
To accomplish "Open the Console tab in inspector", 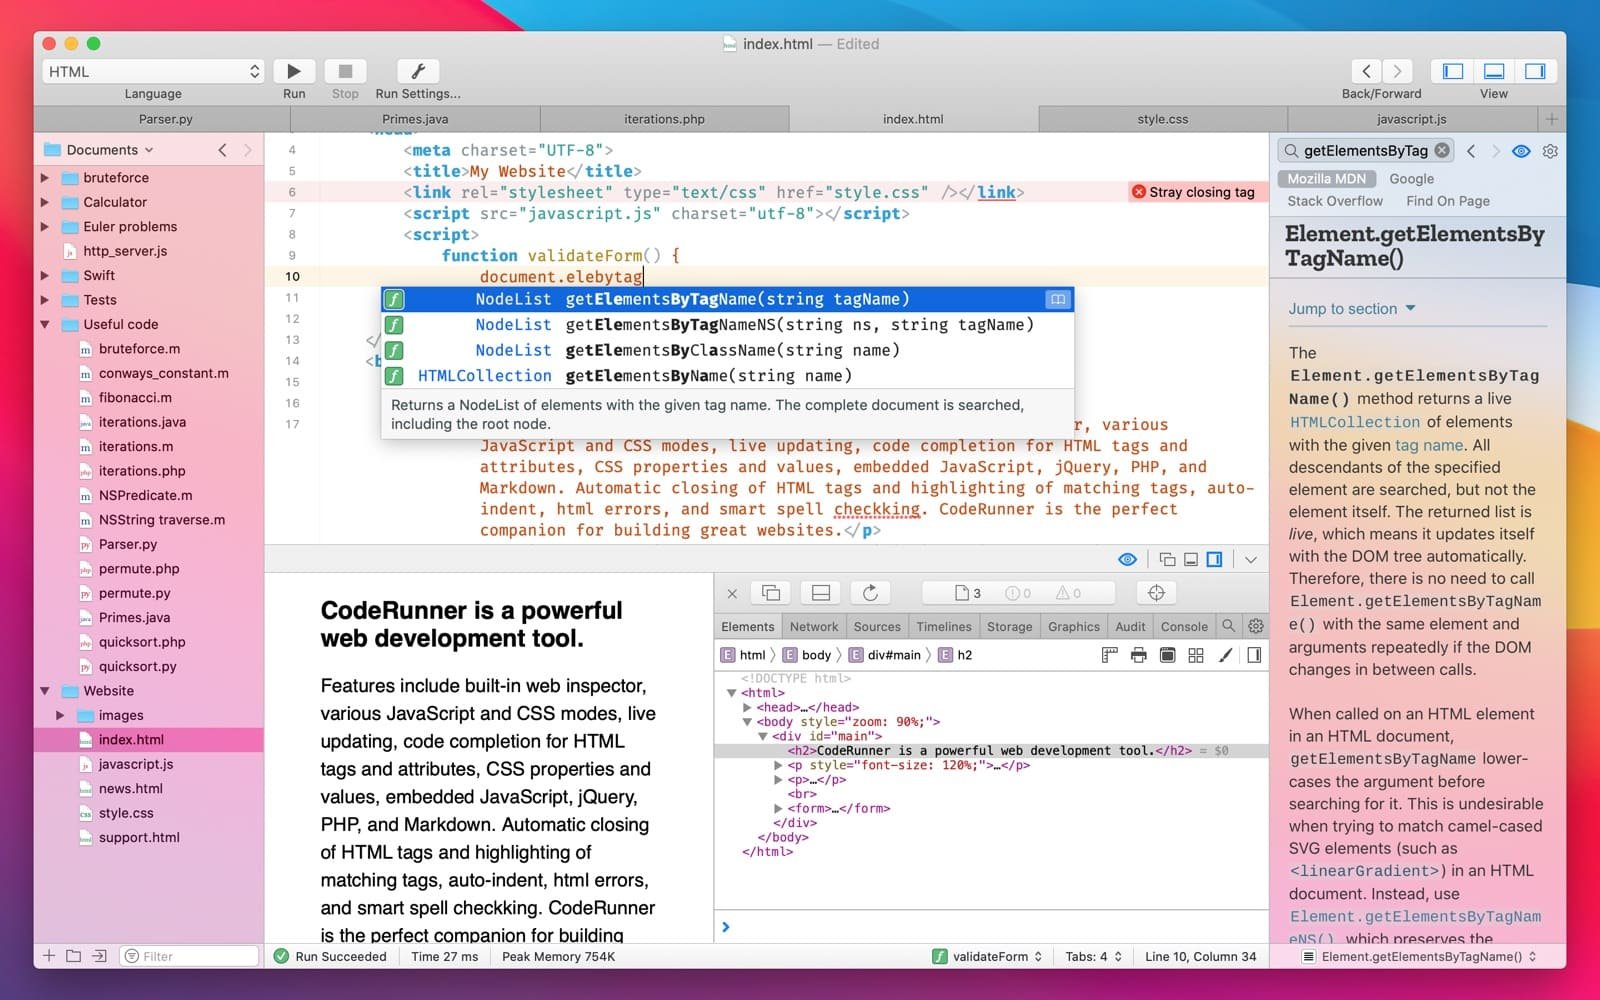I will 1184,626.
